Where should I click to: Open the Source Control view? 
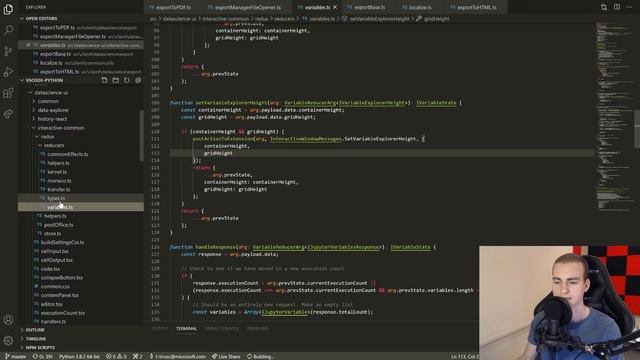pyautogui.click(x=8, y=51)
